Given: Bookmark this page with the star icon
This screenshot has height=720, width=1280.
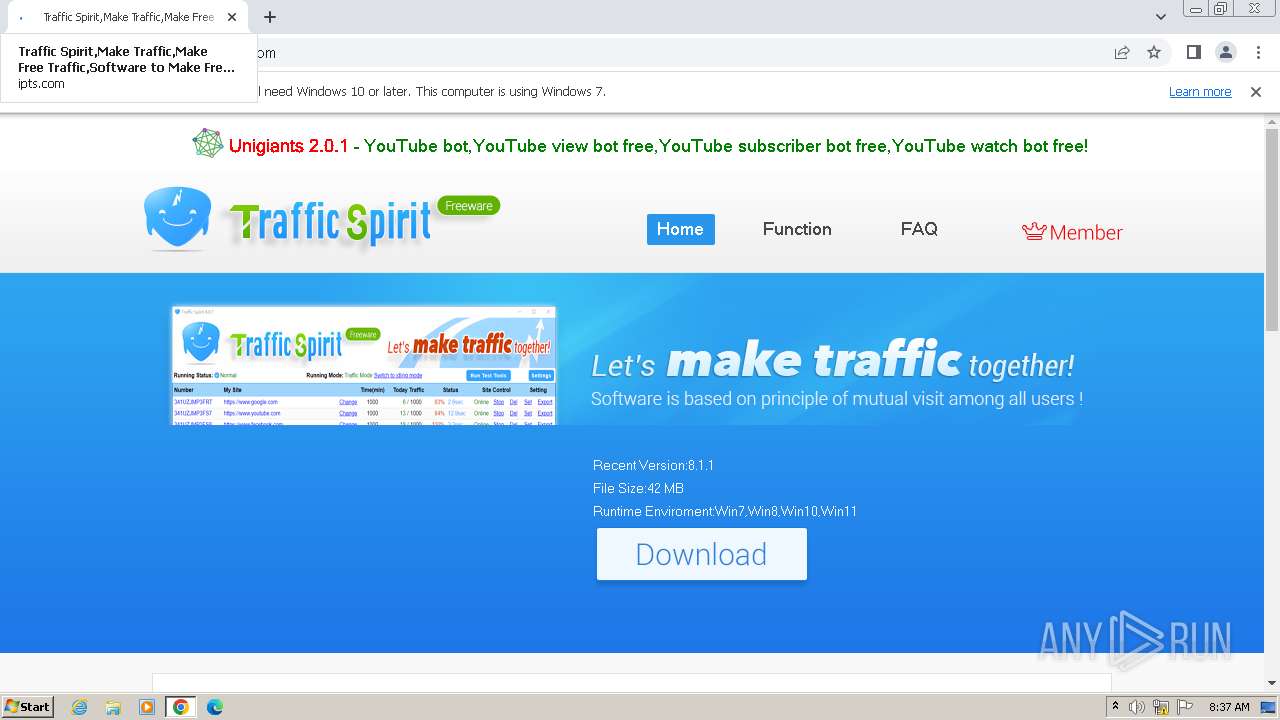Looking at the screenshot, I should pos(1154,52).
